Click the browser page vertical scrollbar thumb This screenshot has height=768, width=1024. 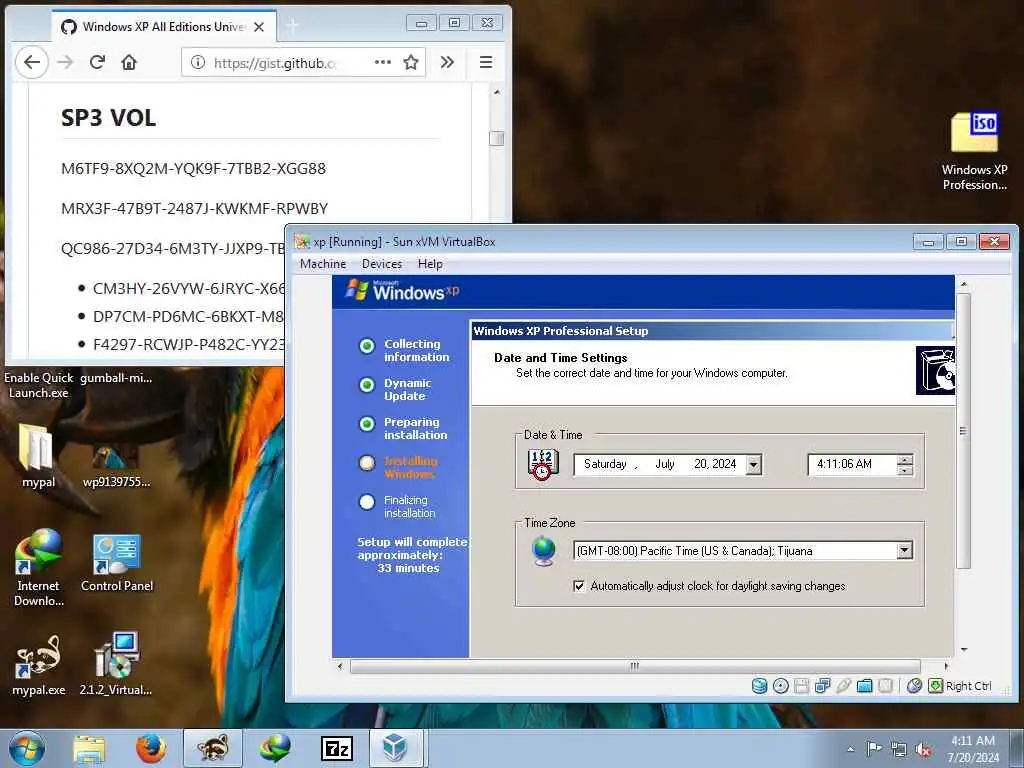496,138
